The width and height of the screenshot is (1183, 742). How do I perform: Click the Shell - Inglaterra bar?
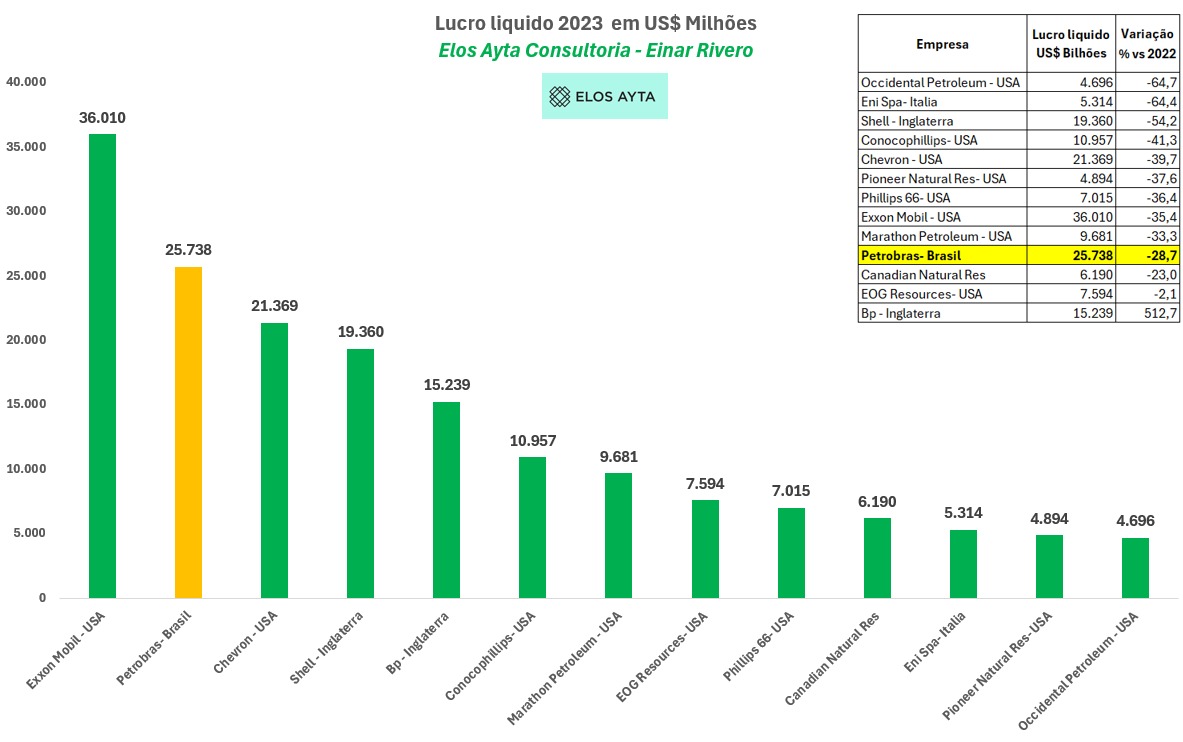click(x=361, y=473)
